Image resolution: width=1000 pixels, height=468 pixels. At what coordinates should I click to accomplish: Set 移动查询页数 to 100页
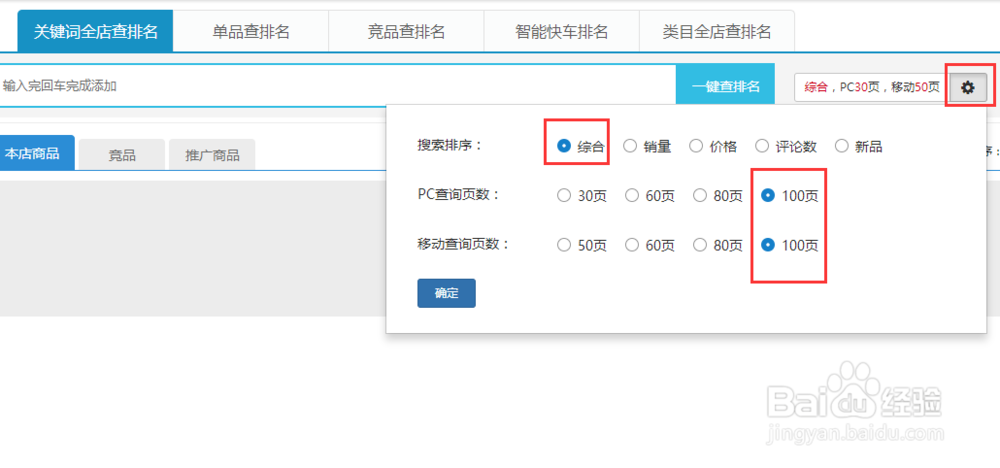click(x=768, y=244)
